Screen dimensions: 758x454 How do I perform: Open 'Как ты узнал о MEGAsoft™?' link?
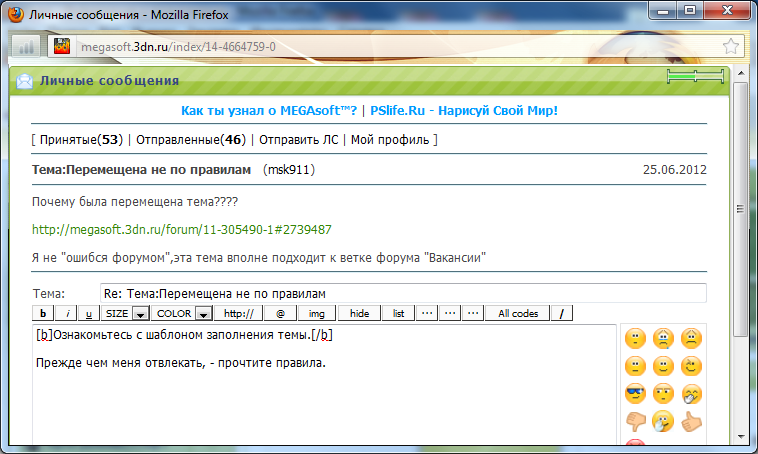coord(269,111)
